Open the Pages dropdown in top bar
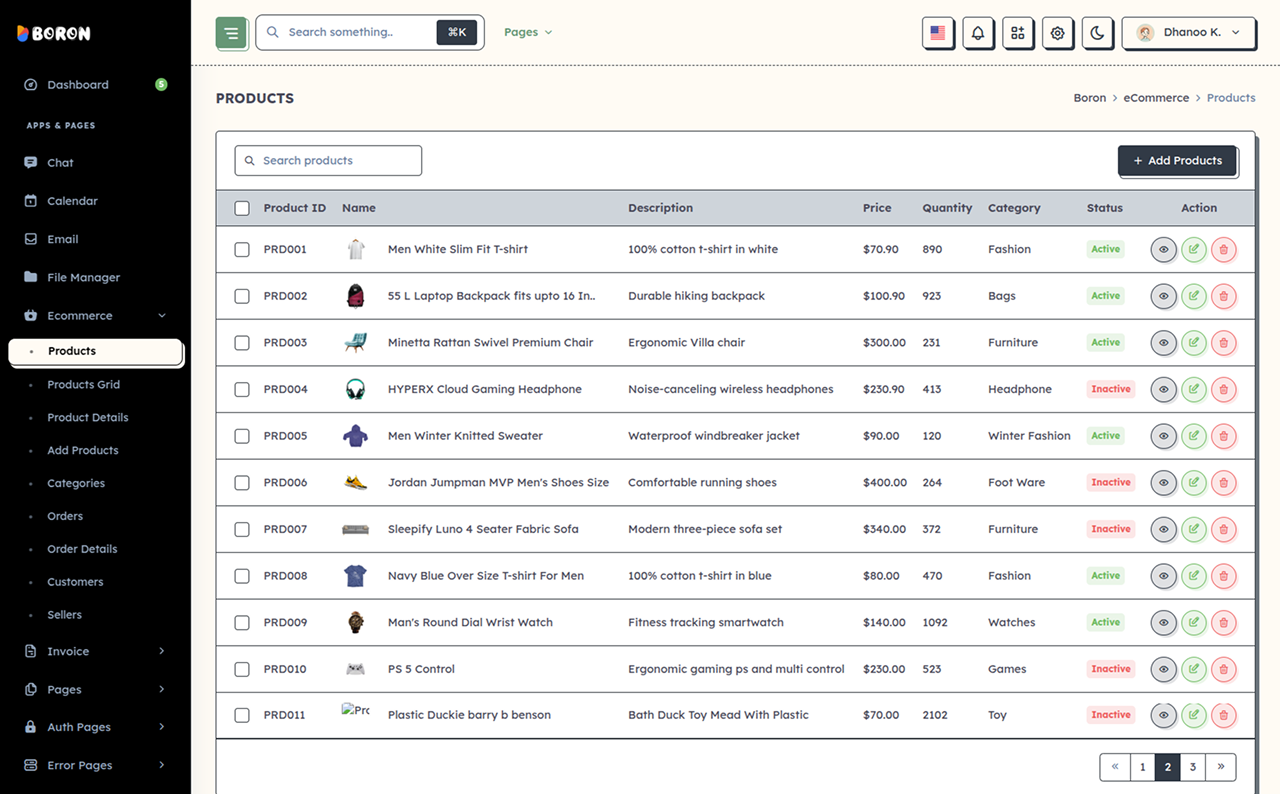 tap(528, 32)
